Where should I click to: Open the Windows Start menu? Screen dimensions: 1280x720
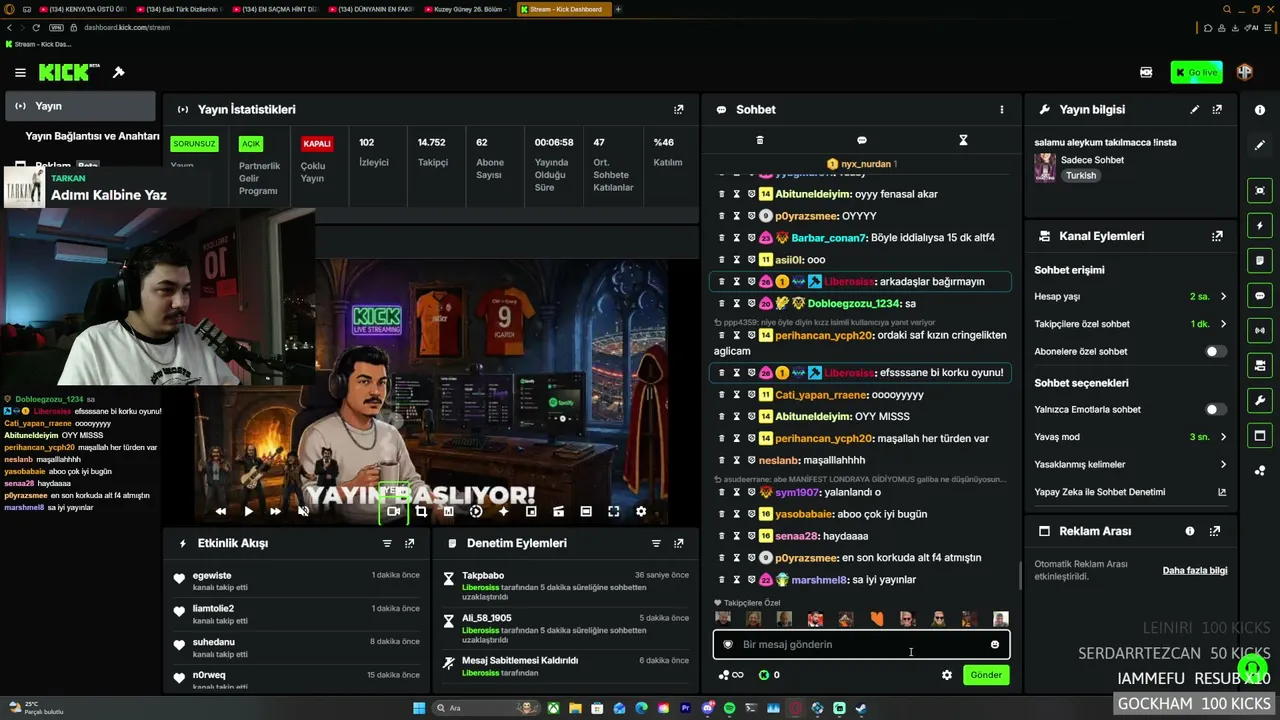pyautogui.click(x=419, y=708)
